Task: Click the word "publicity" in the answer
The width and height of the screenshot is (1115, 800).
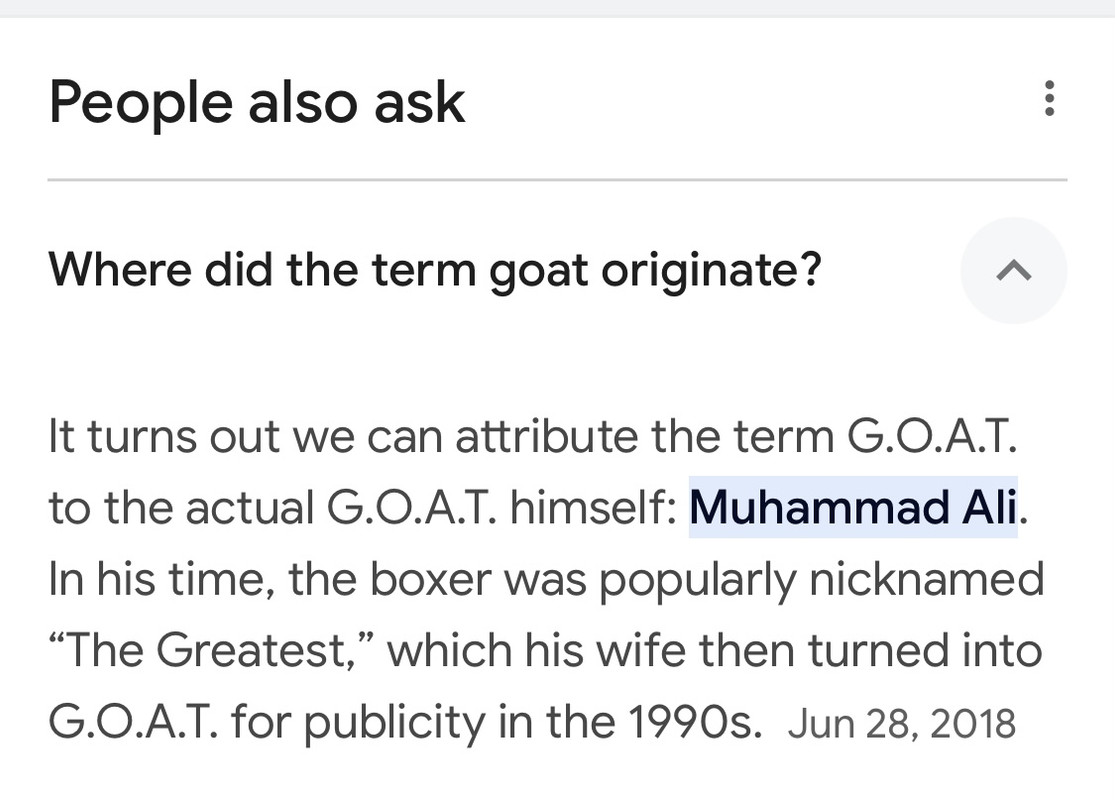Action: click(393, 723)
